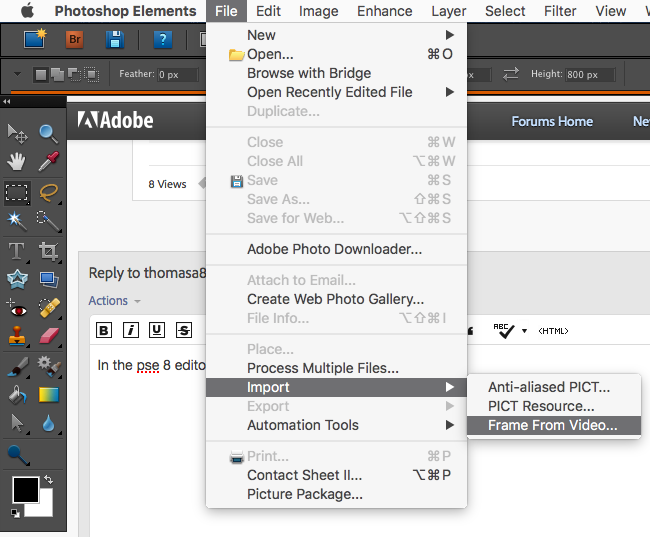Viewport: 650px width, 537px height.
Task: Open the Actions dropdown in reply
Action: 114,301
